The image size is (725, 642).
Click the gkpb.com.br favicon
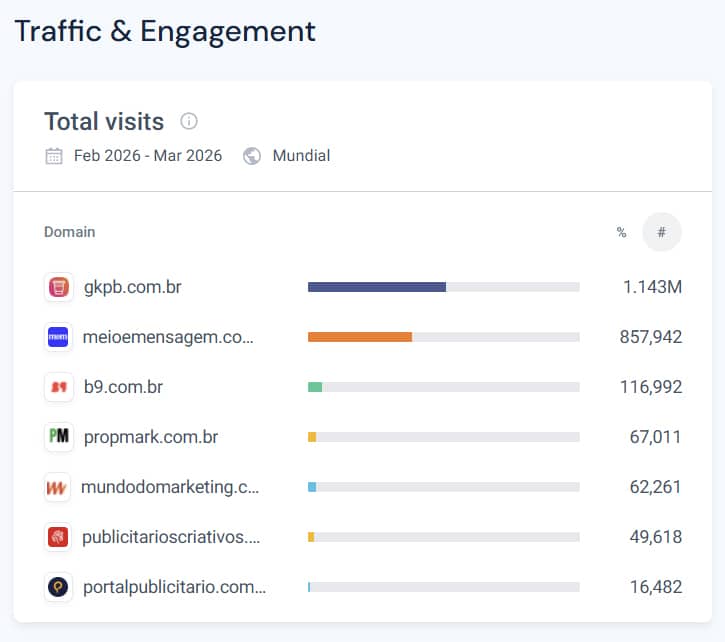click(59, 287)
